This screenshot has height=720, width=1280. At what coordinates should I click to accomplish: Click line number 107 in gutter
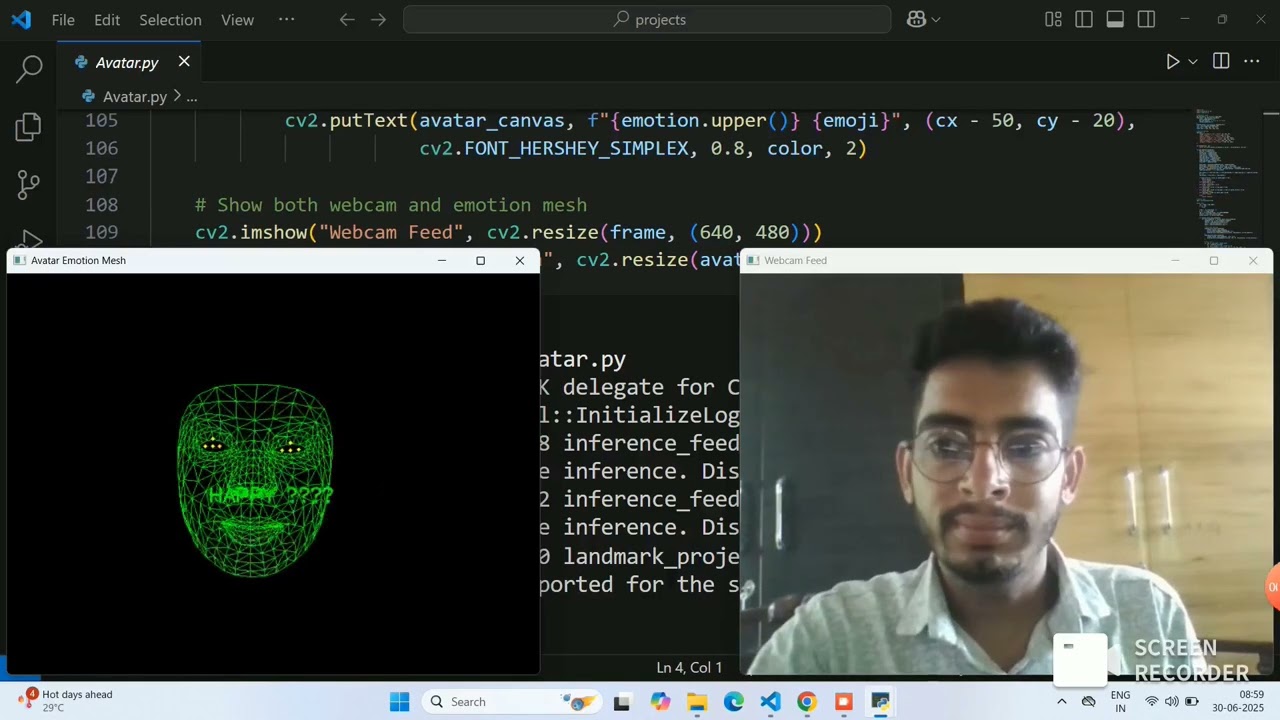pyautogui.click(x=101, y=176)
